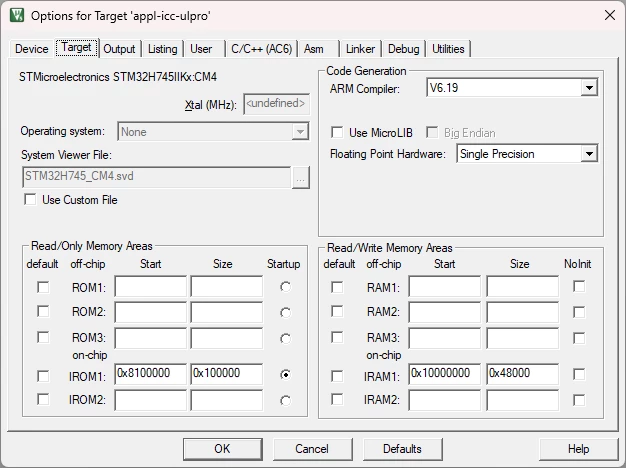Click the ROM3 Size field
The image size is (626, 468).
point(227,338)
